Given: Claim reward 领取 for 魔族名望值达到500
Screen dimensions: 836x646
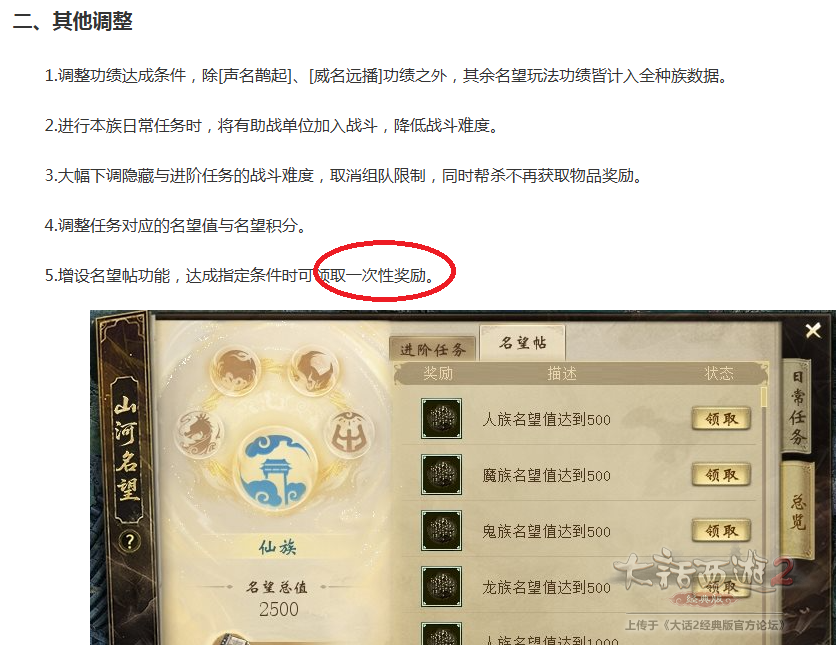Looking at the screenshot, I should pos(721,475).
